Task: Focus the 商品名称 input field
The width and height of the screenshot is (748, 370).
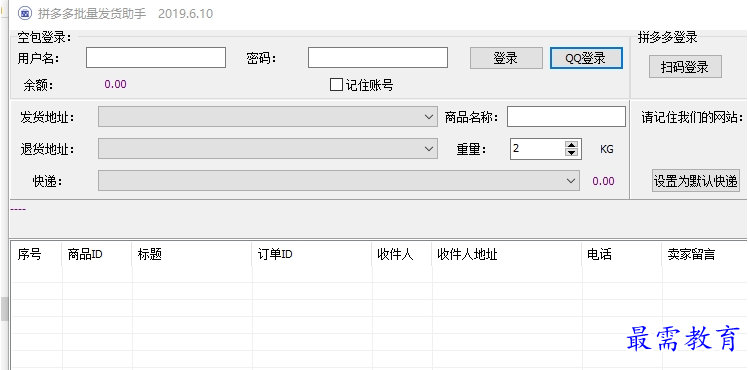Action: [x=566, y=117]
